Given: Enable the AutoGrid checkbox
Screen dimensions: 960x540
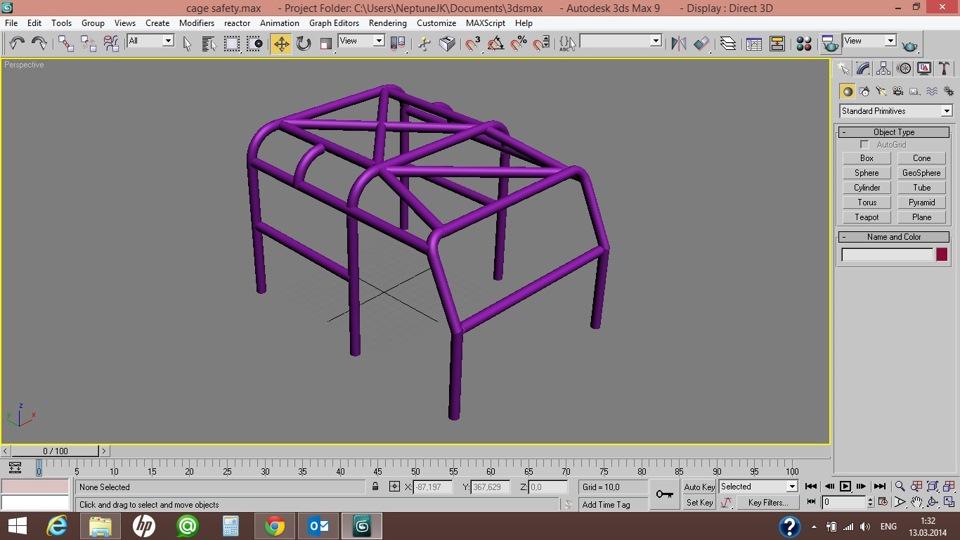Looking at the screenshot, I should click(x=865, y=145).
